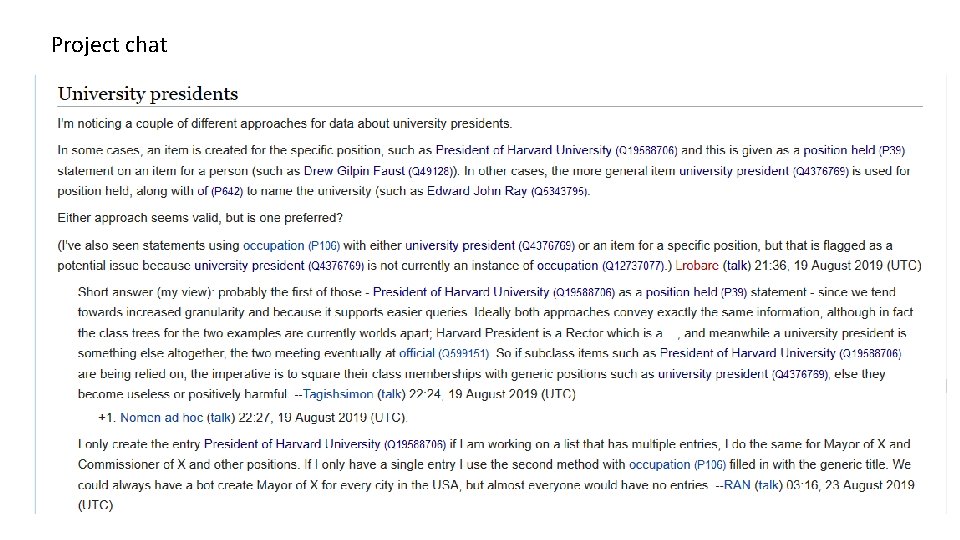Click the timestamp '21:36, 19 August 2019 (UTC)'

click(838, 266)
